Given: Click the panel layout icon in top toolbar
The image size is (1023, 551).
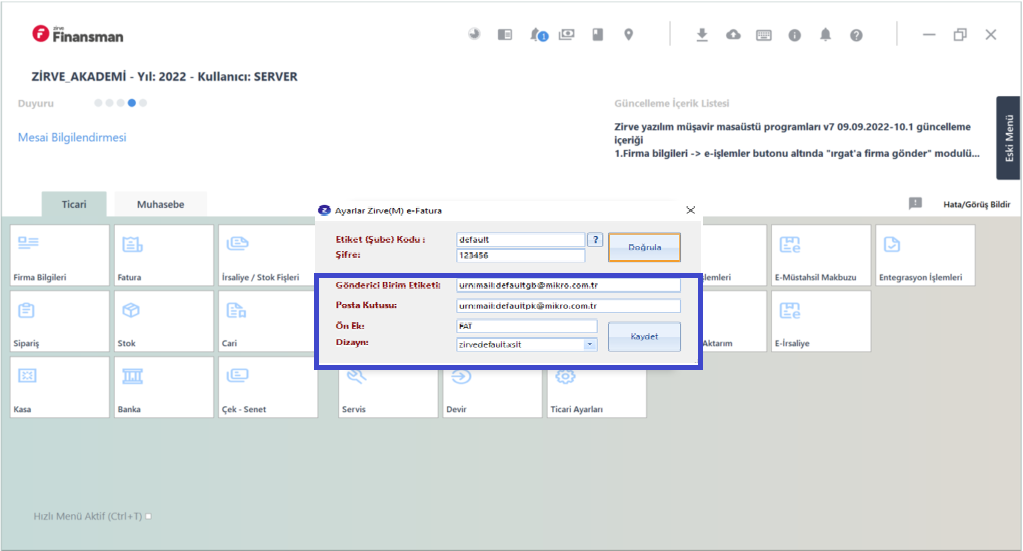Looking at the screenshot, I should click(x=505, y=35).
